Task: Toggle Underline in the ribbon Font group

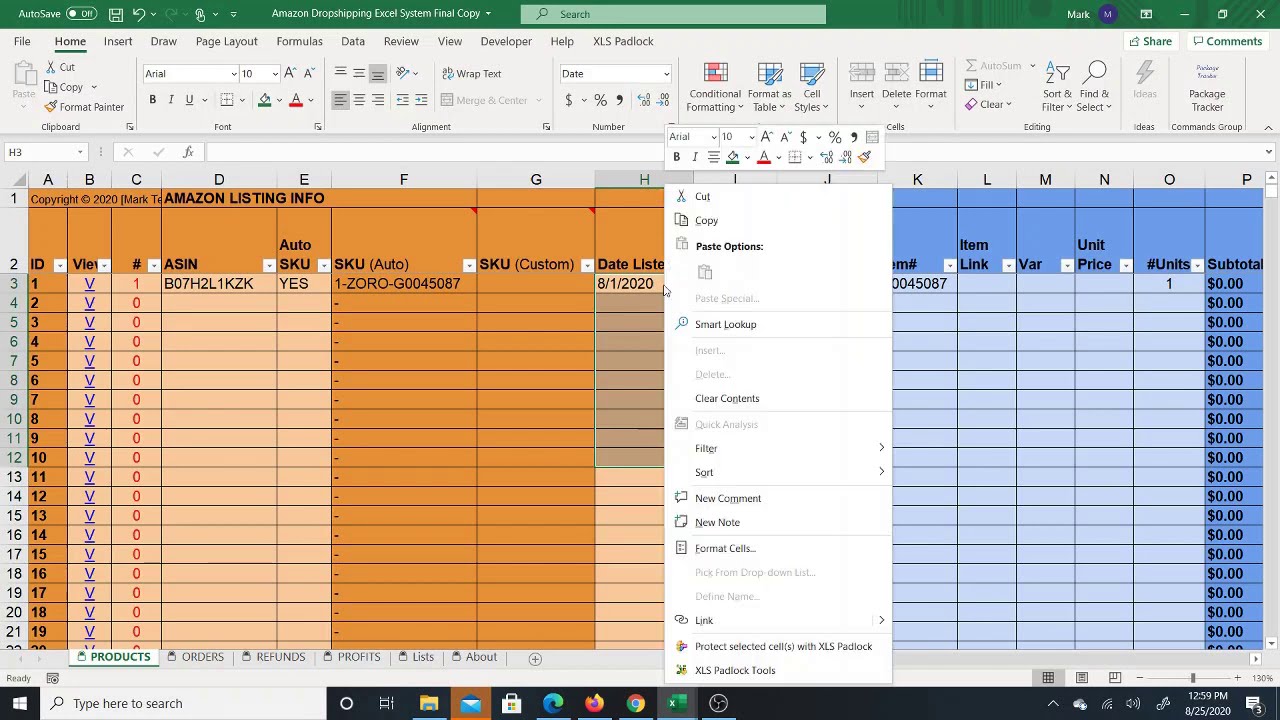Action: coord(189,100)
